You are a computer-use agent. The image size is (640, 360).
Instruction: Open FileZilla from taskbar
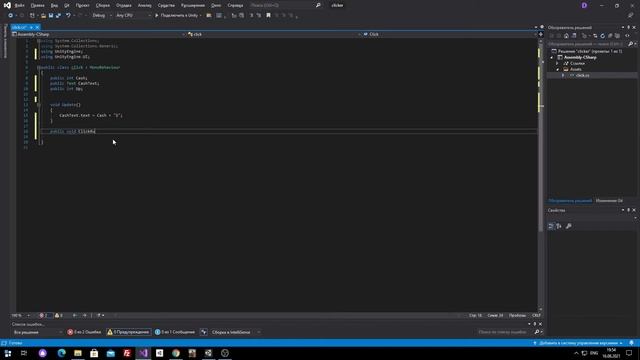pyautogui.click(x=127, y=353)
